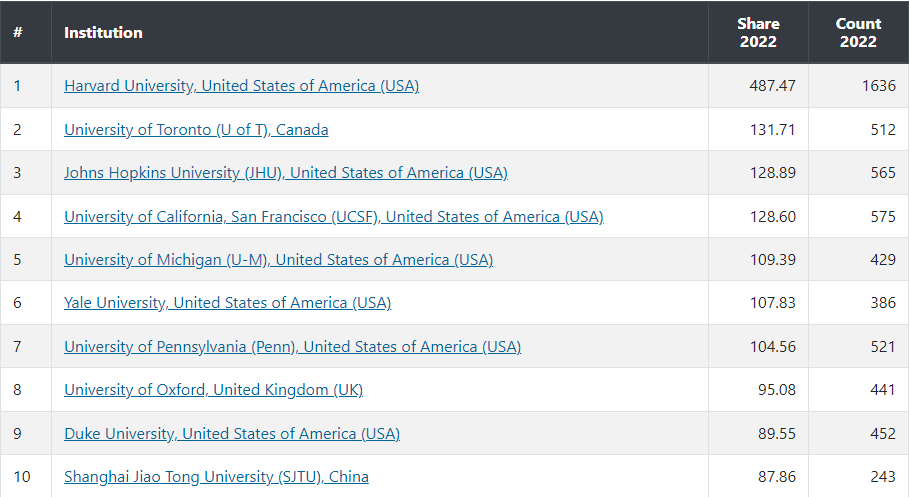Sort by Share 2022 column header
910x497 pixels.
click(x=758, y=32)
